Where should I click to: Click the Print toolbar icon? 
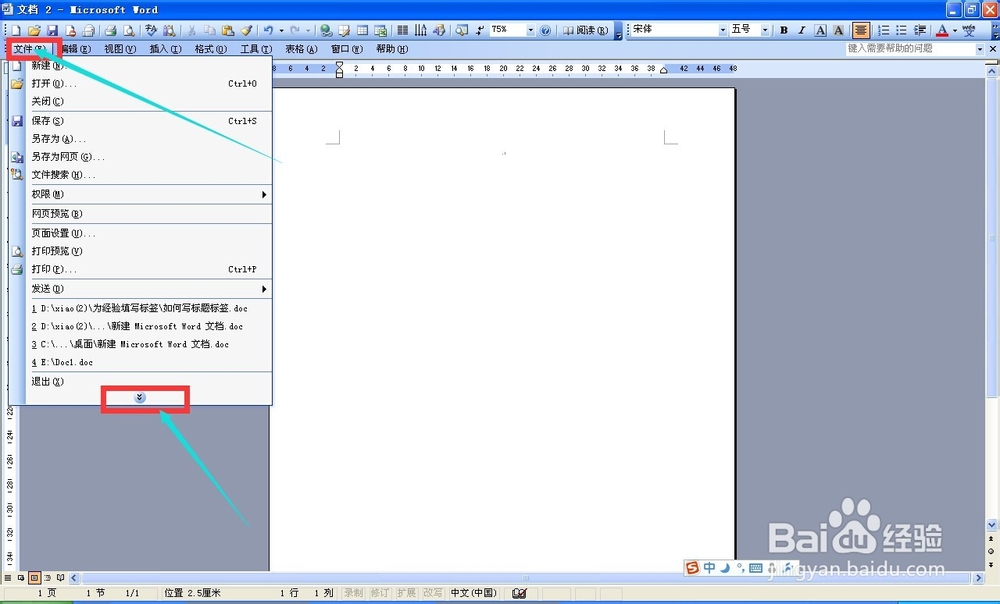coord(110,30)
